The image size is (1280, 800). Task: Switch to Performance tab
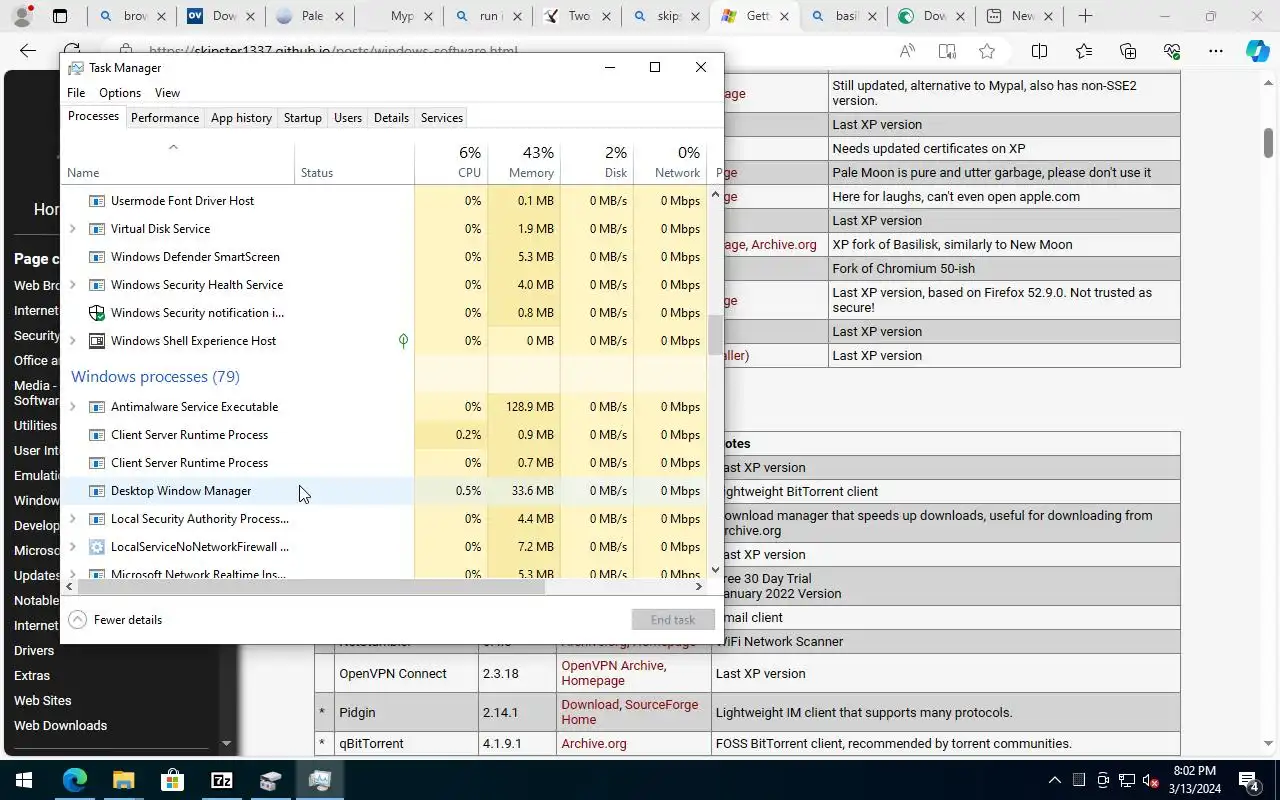pyautogui.click(x=165, y=118)
